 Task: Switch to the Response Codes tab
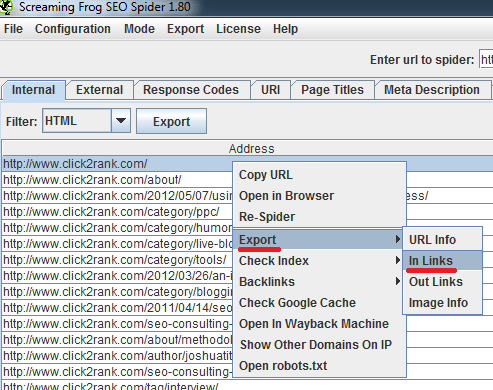(x=191, y=90)
